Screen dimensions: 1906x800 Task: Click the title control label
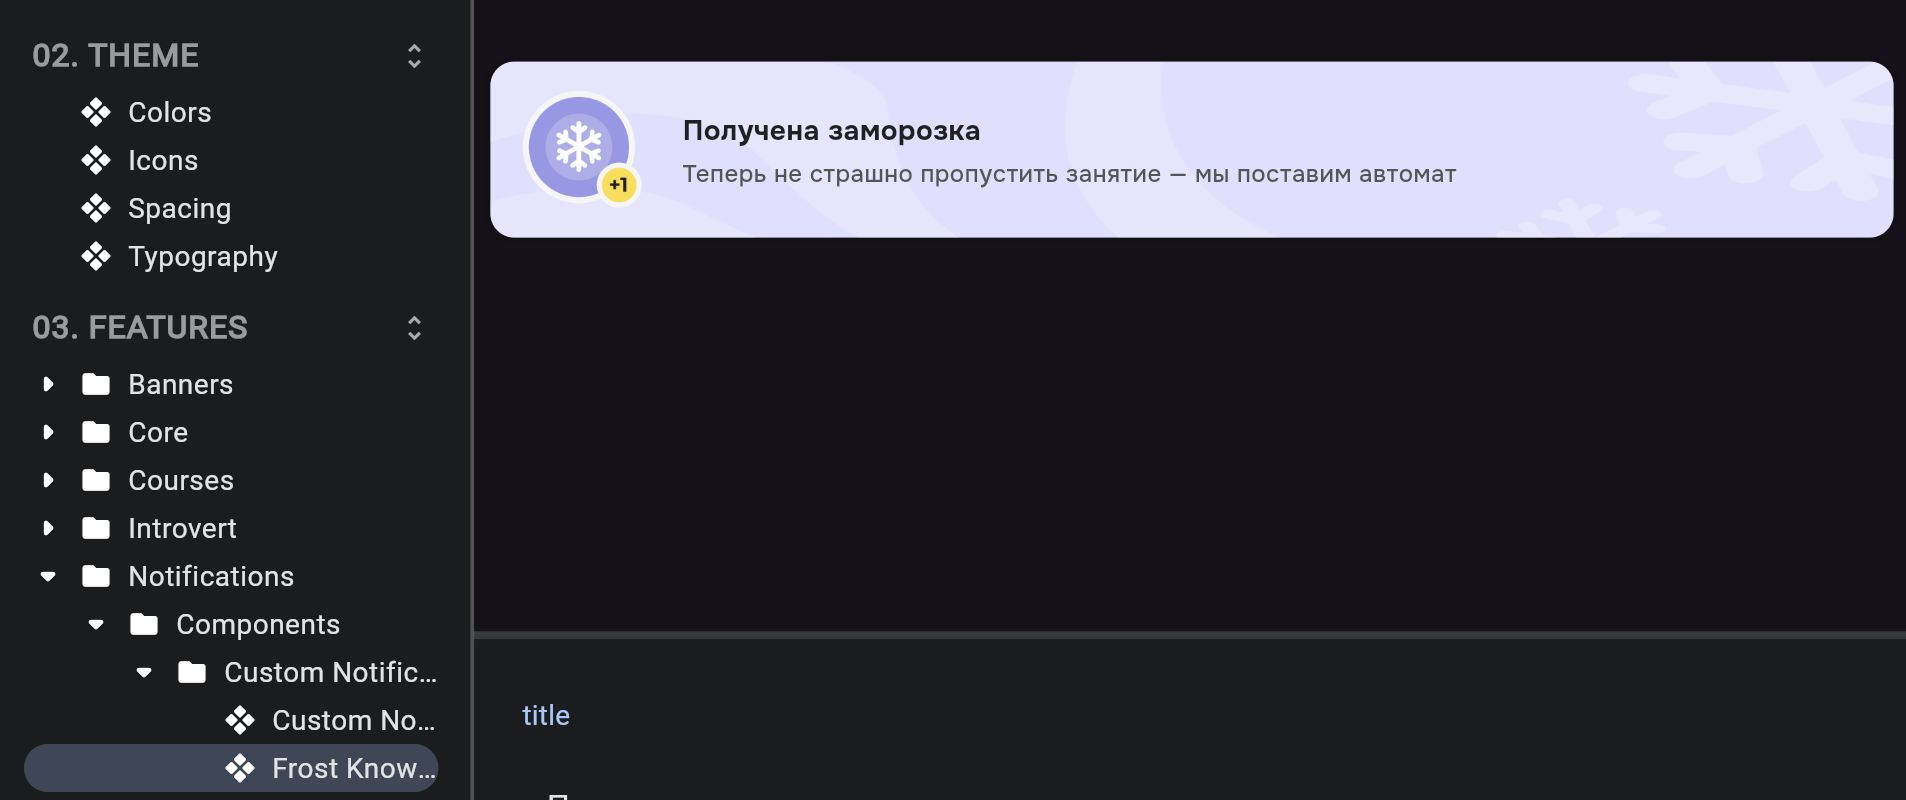[x=546, y=715]
